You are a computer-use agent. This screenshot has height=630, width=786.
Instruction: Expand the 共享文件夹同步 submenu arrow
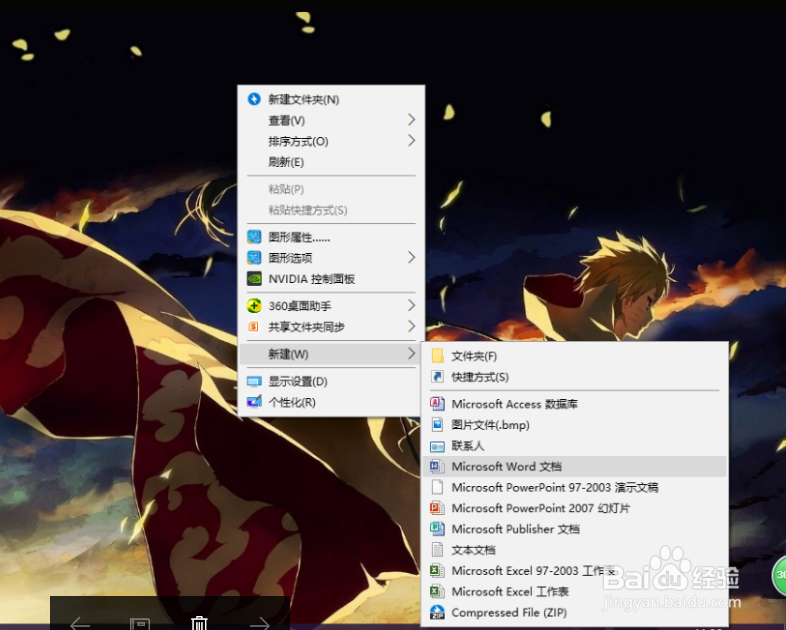(412, 327)
